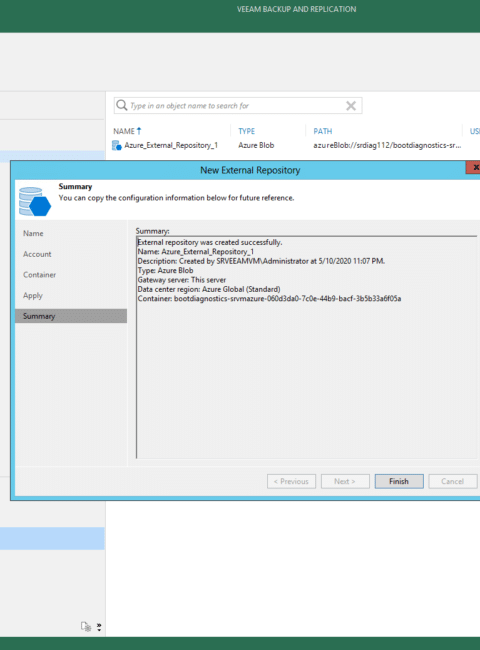Click the Next button
This screenshot has width=480, height=650.
click(x=345, y=481)
